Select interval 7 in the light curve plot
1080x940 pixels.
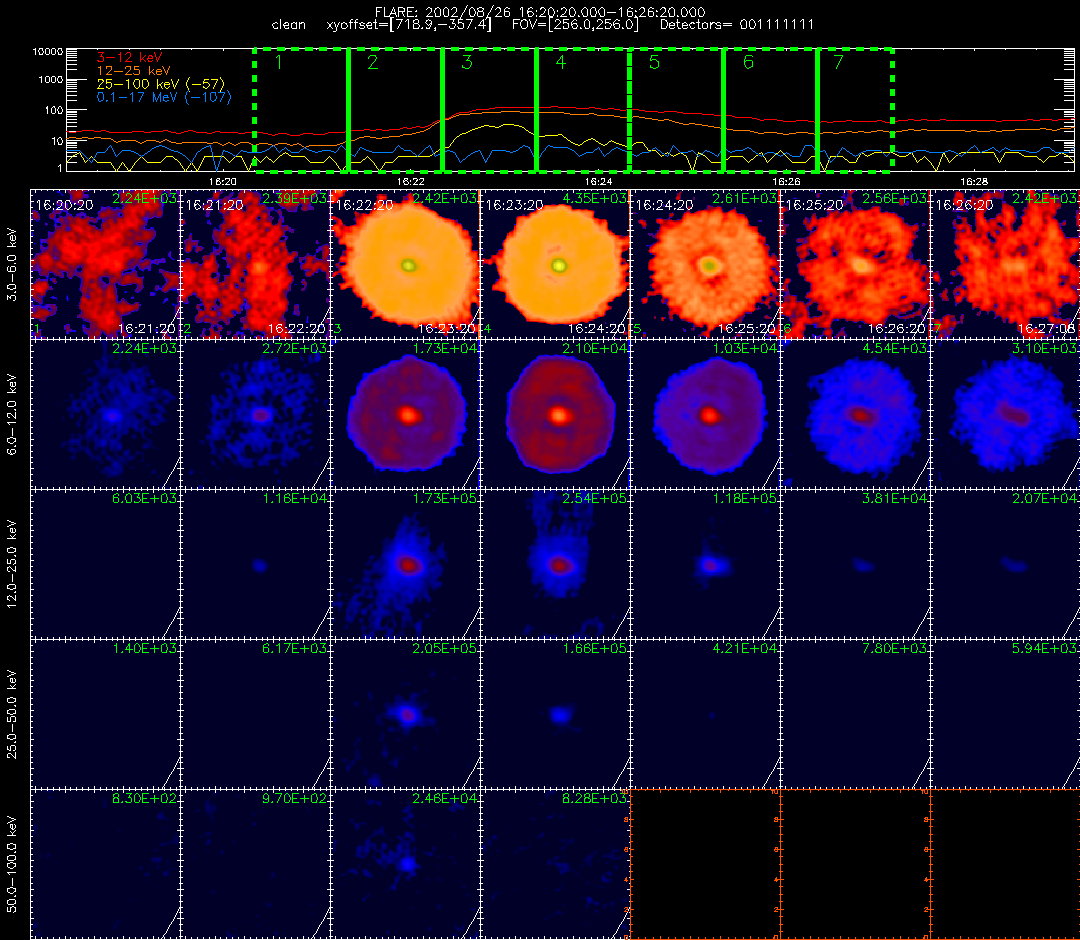click(x=855, y=110)
